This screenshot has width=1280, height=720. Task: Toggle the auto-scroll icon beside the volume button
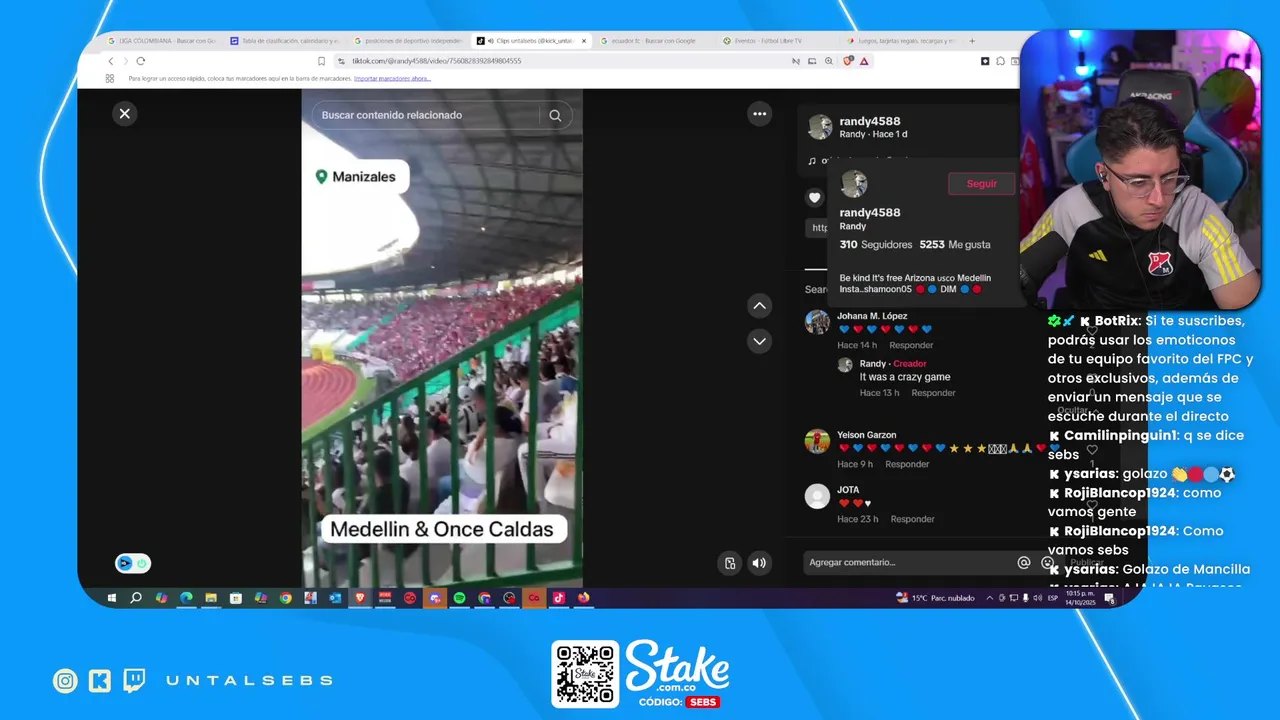(x=730, y=563)
